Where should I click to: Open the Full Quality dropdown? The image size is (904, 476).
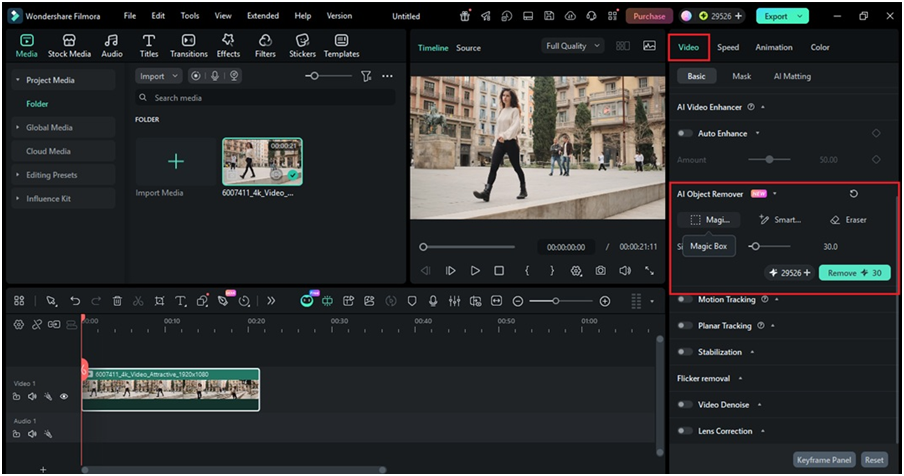tap(572, 46)
